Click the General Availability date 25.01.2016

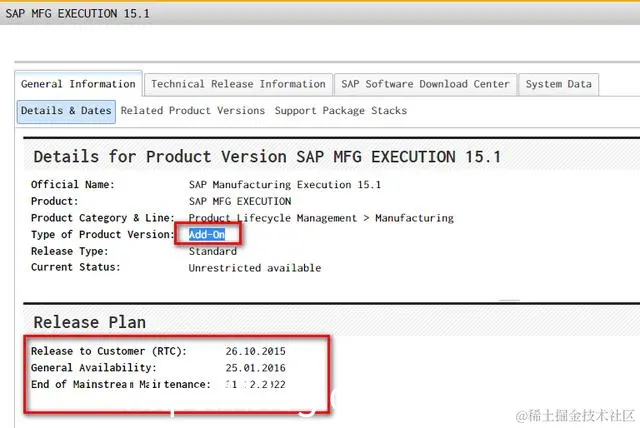pyautogui.click(x=256, y=368)
